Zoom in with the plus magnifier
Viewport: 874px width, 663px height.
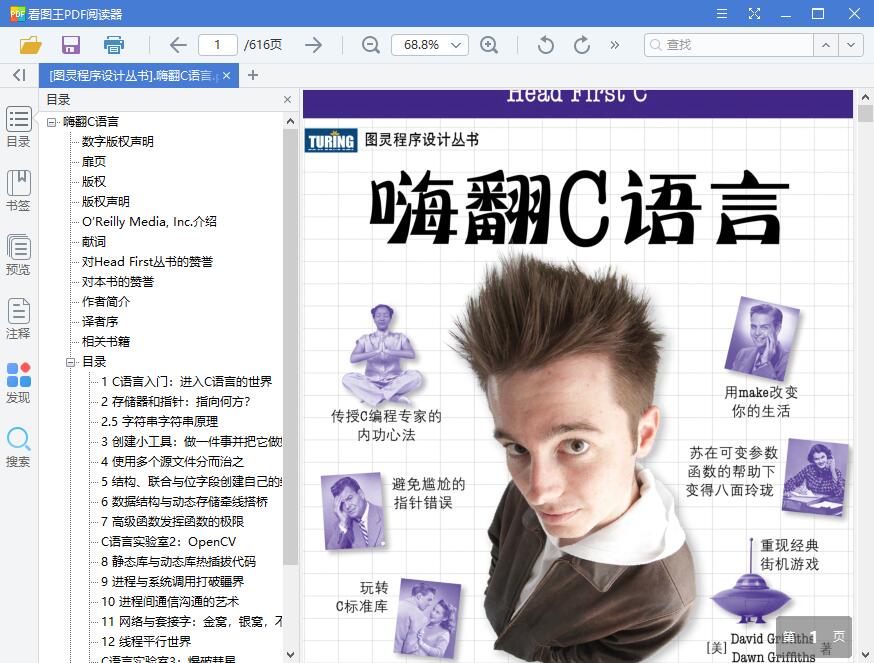click(489, 45)
